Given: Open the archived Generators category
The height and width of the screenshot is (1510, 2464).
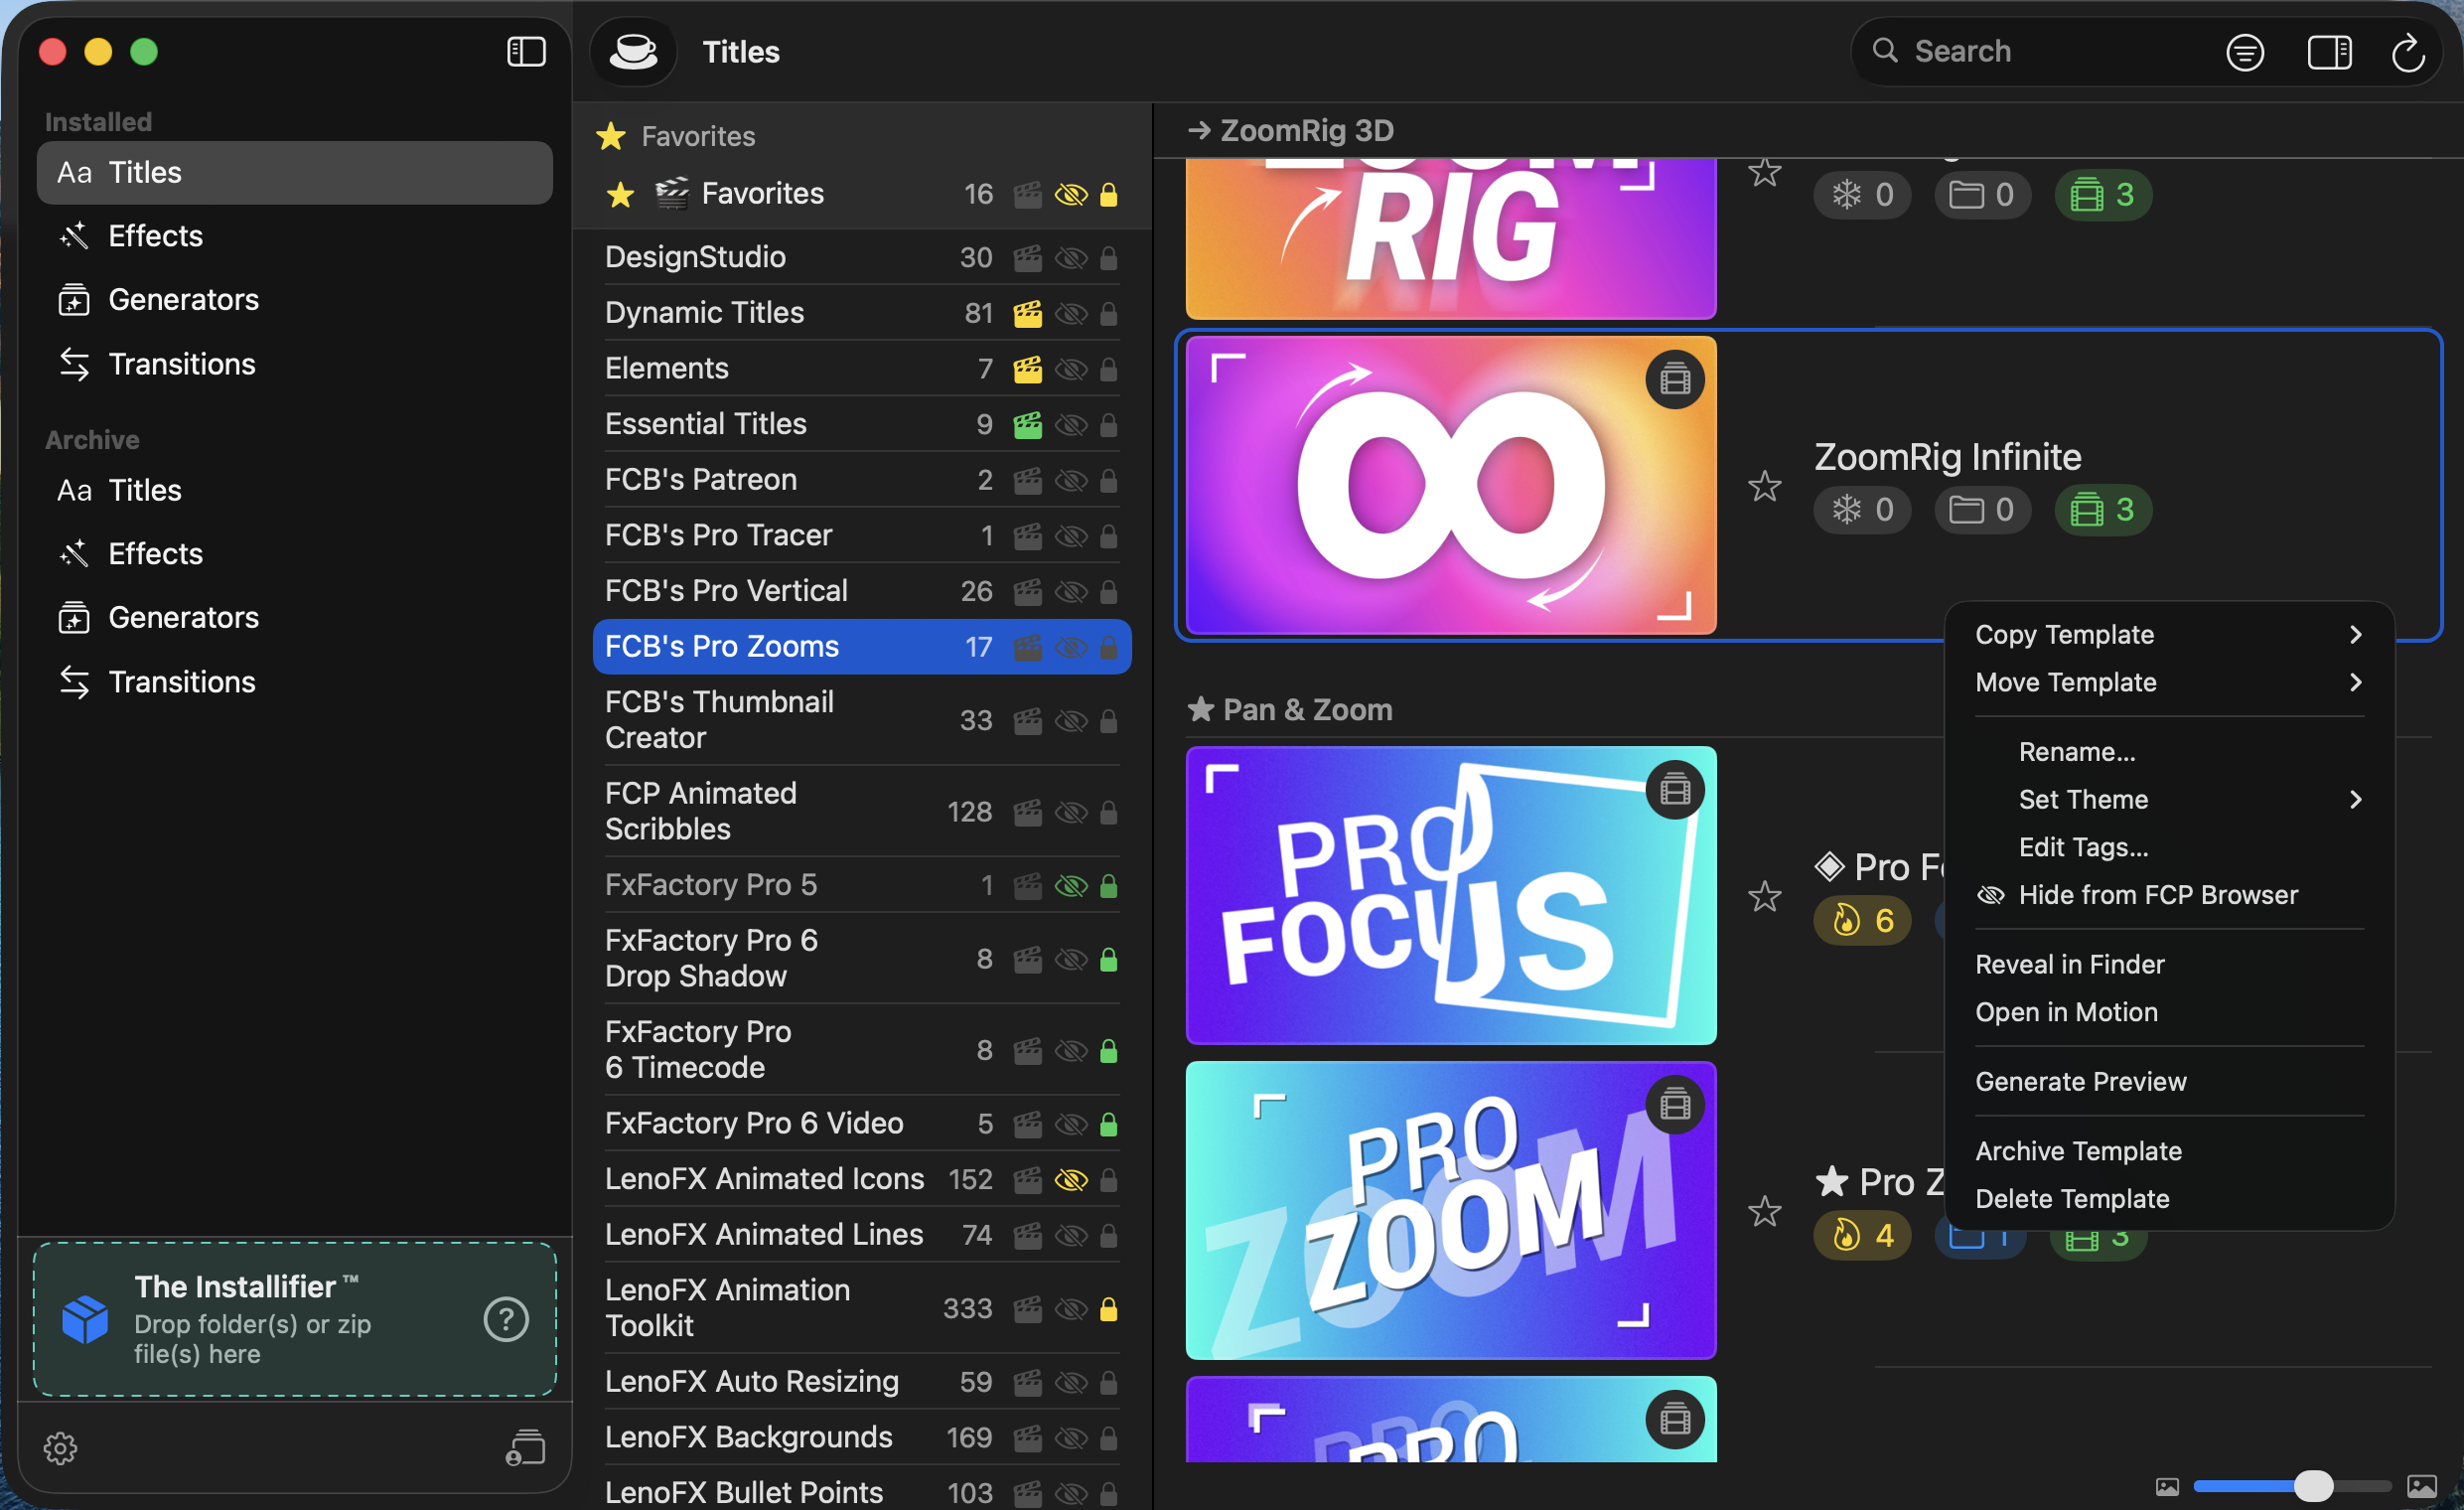Looking at the screenshot, I should coord(183,617).
